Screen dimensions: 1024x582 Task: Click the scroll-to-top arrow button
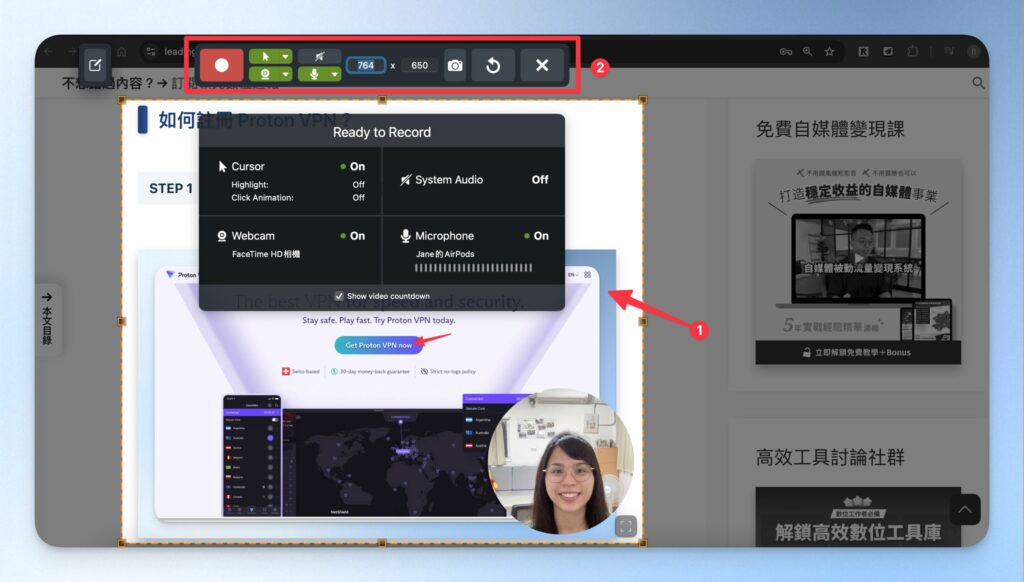(x=965, y=509)
